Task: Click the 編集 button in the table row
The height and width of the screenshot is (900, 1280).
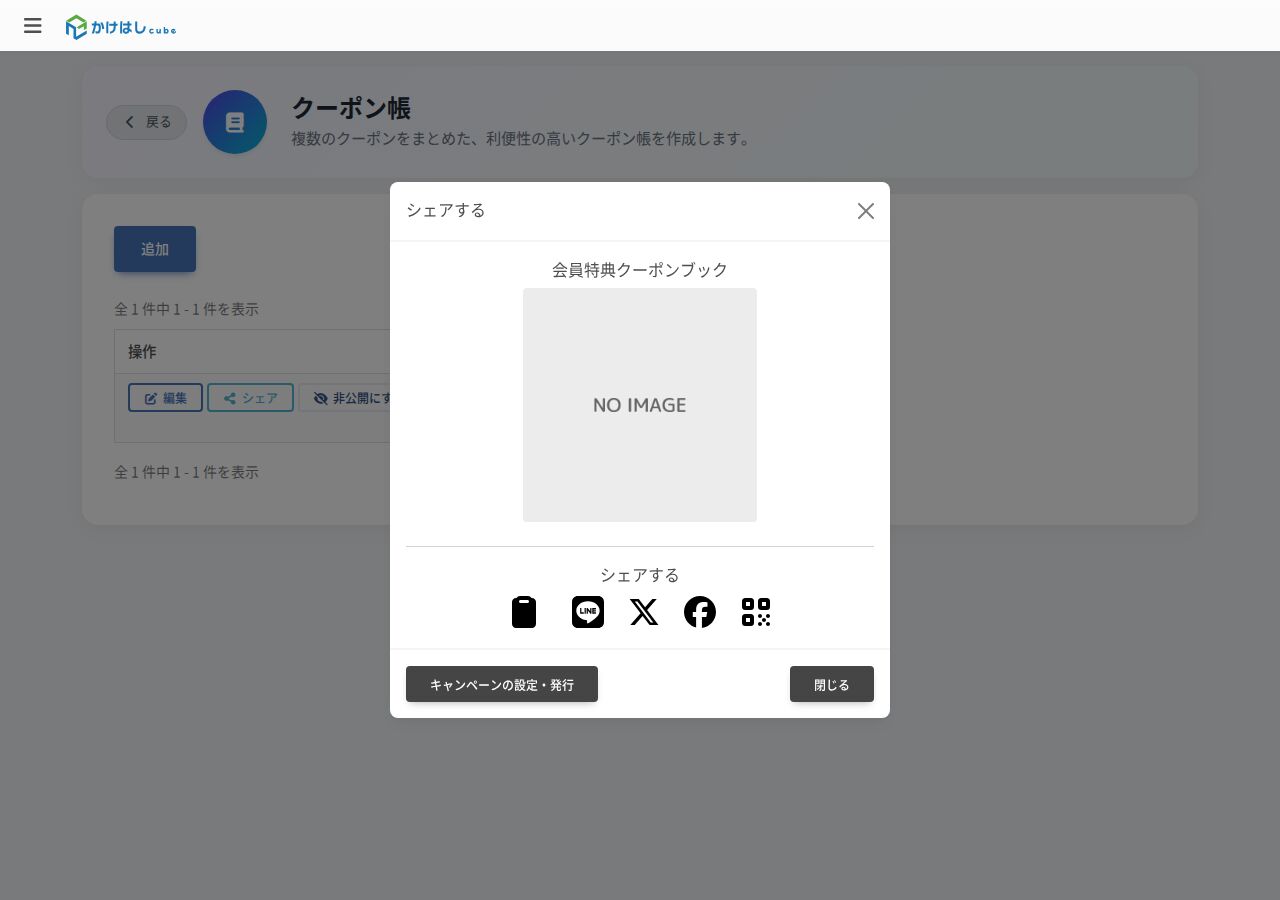Action: pos(165,398)
